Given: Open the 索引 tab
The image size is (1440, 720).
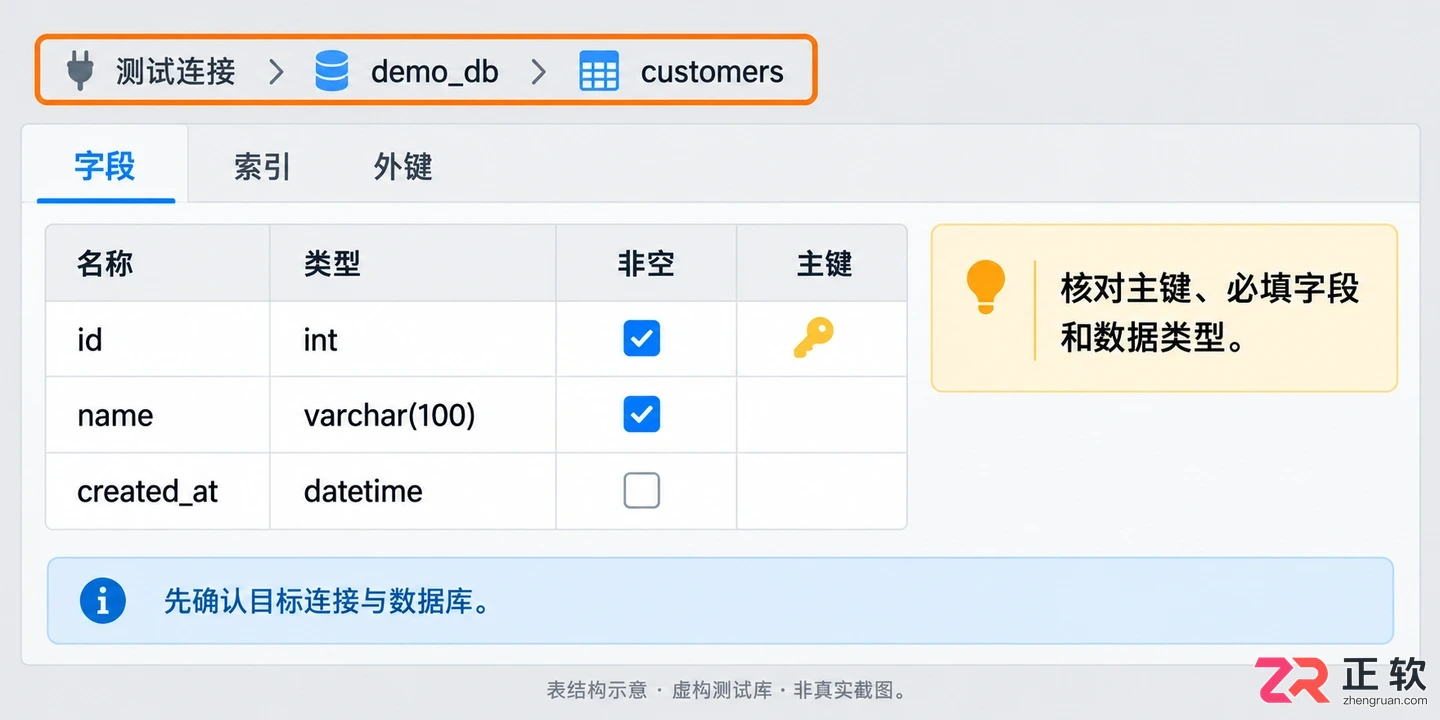Looking at the screenshot, I should click(x=262, y=166).
